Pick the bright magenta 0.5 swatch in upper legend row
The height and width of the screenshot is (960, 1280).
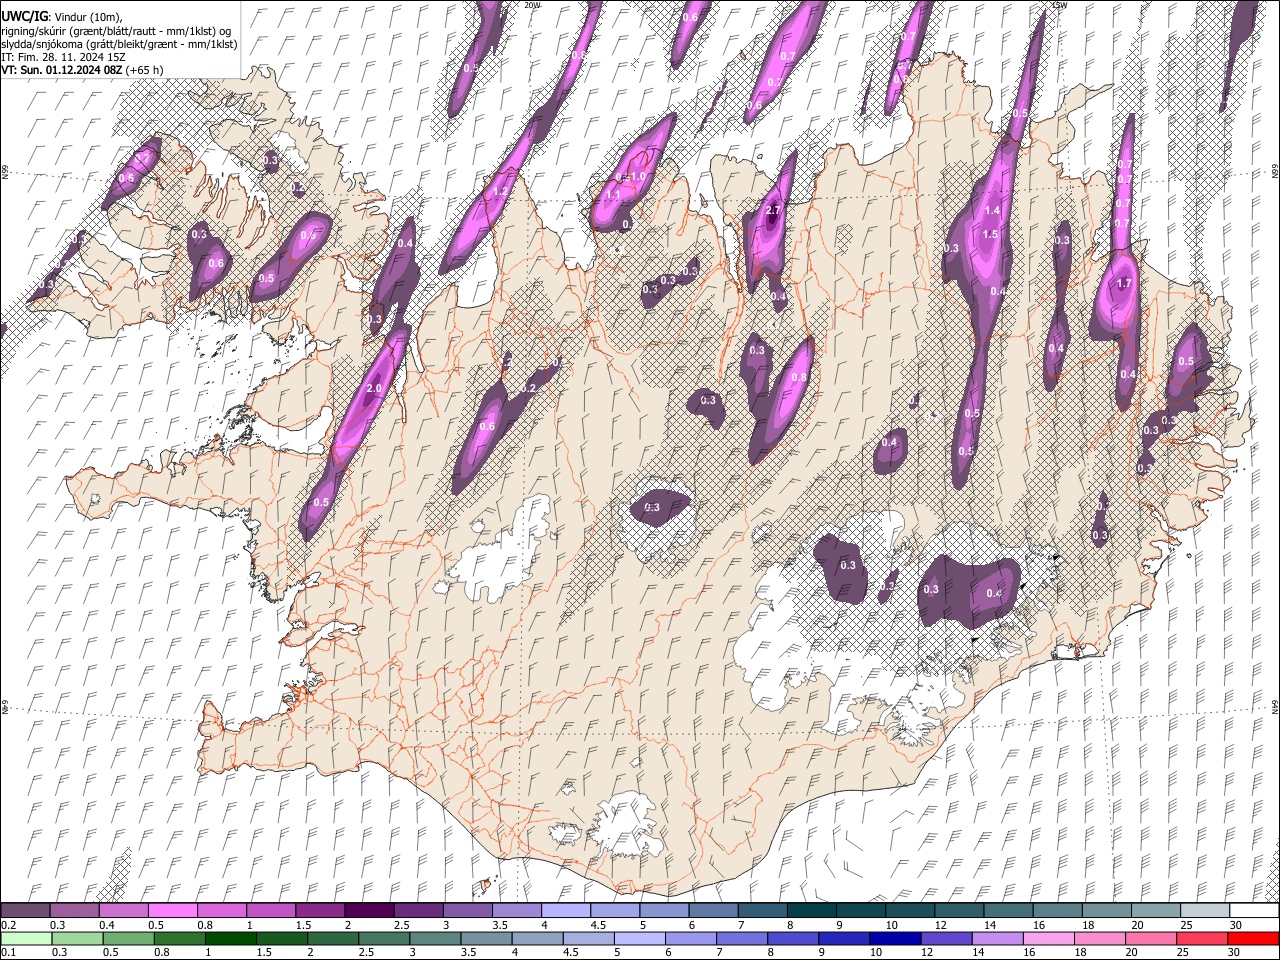click(172, 911)
